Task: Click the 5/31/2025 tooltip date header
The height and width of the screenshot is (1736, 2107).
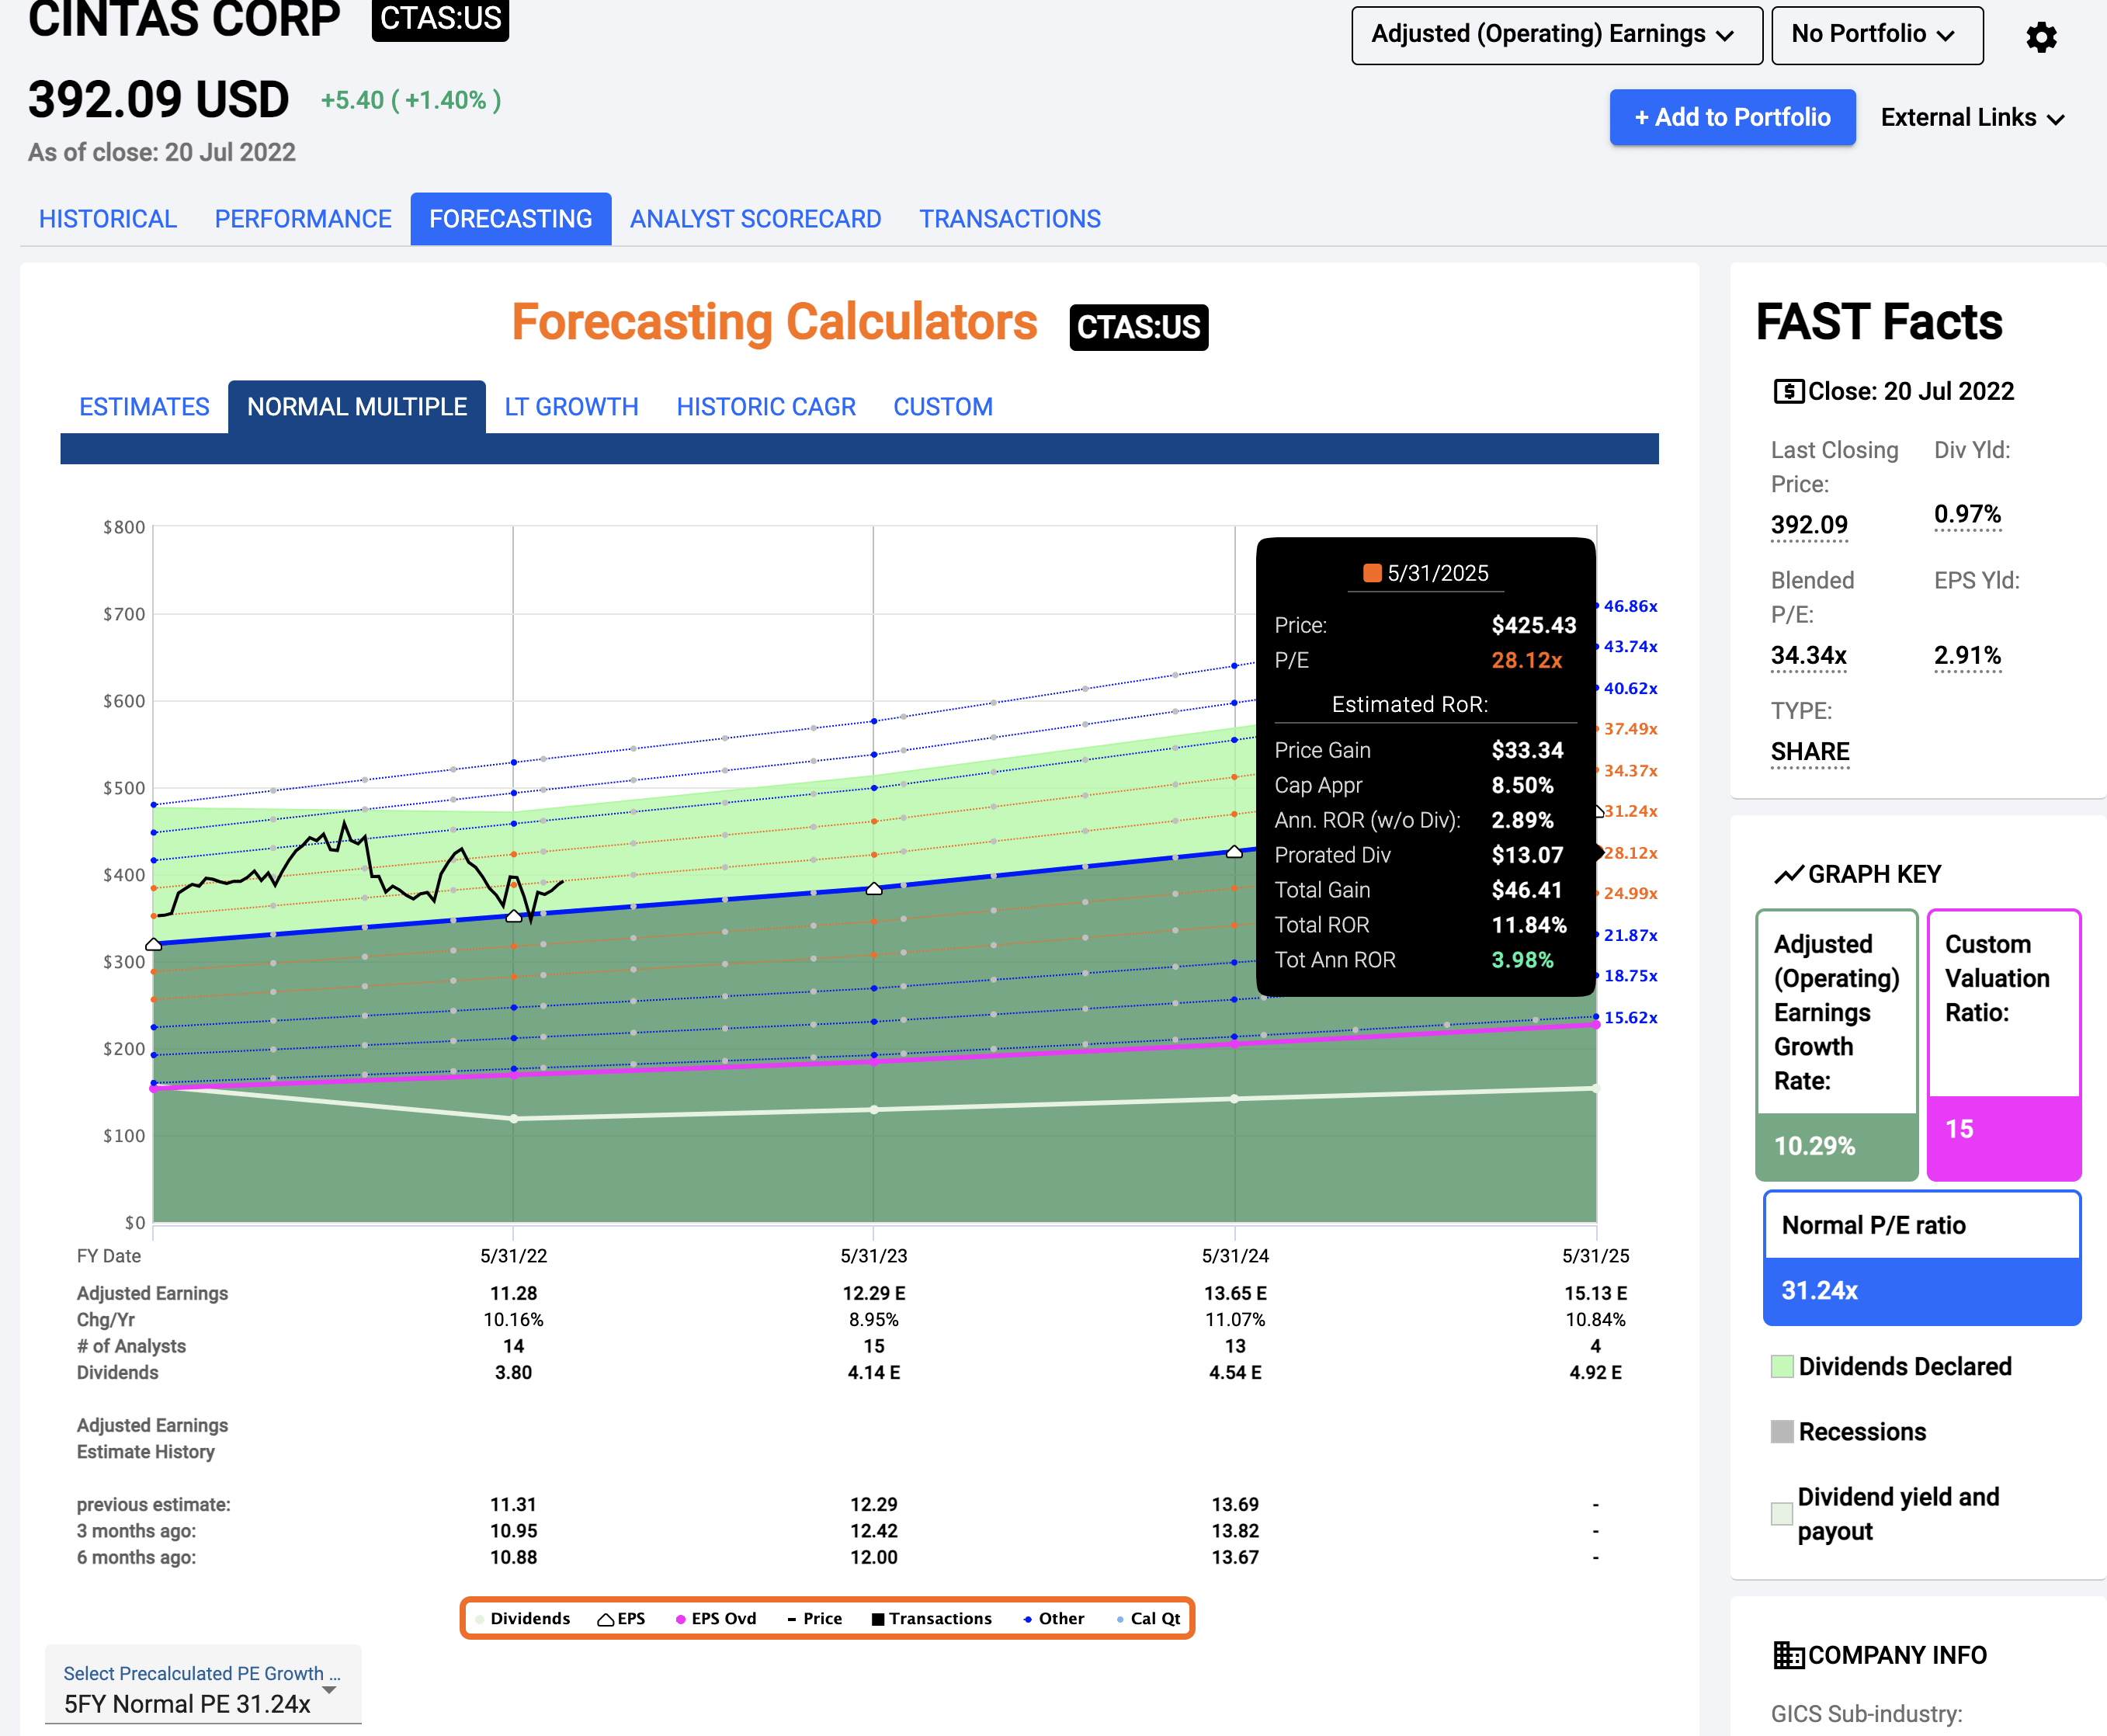Action: point(1426,573)
